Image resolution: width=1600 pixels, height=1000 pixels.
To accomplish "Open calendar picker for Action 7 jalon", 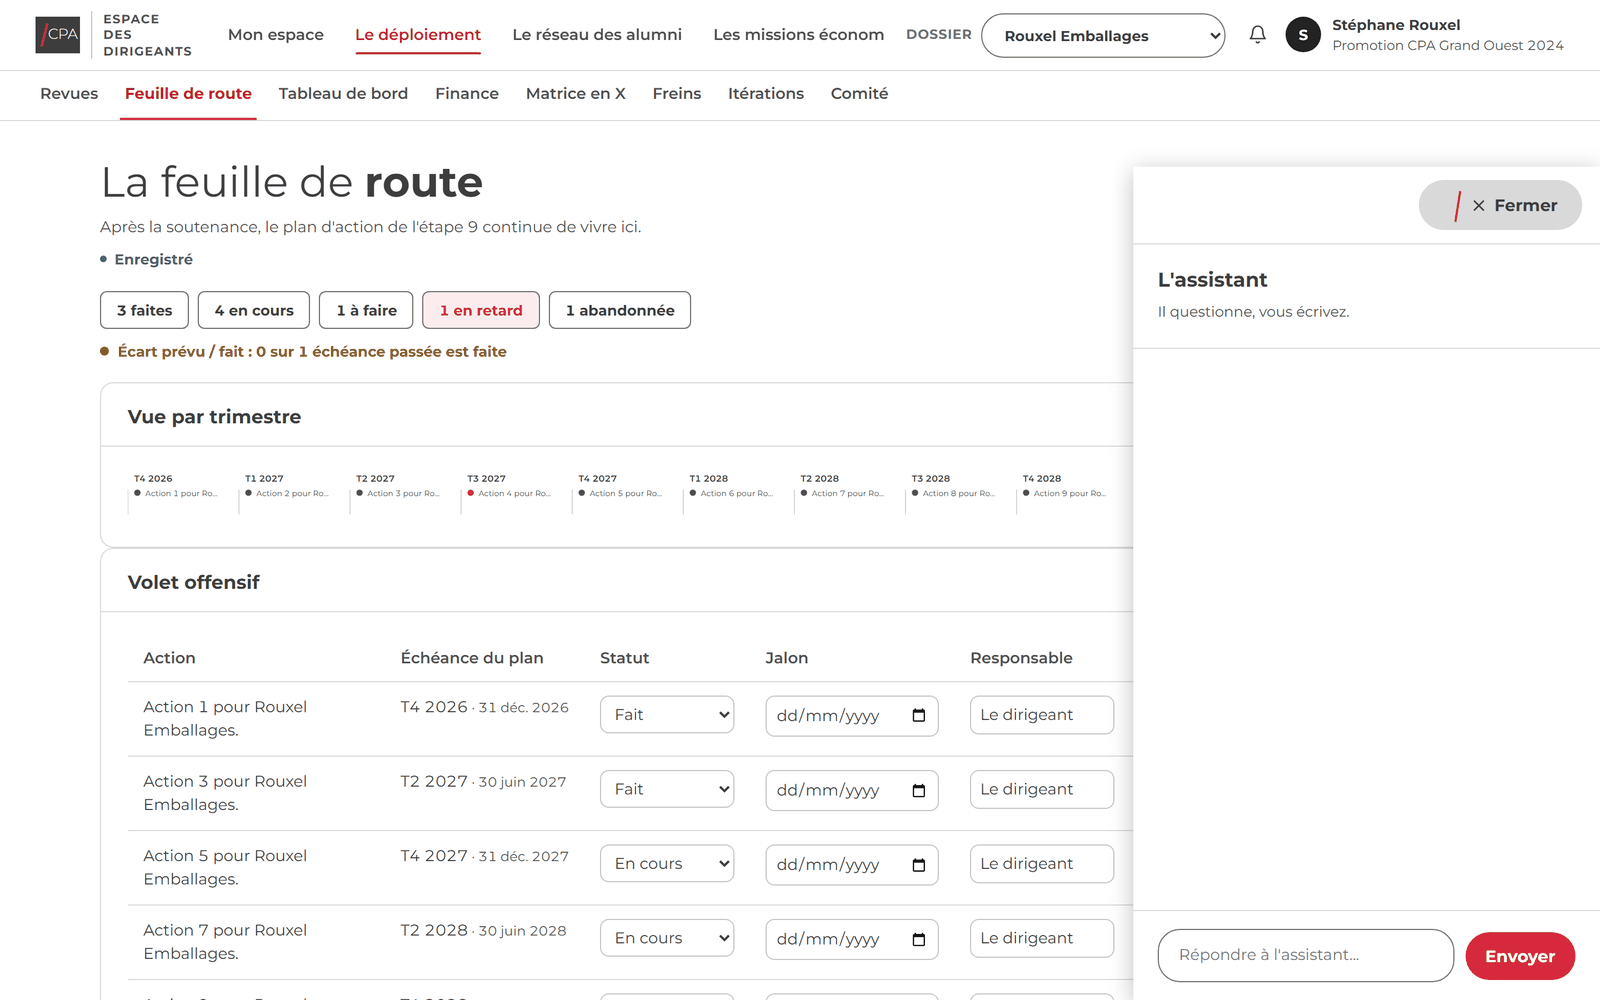I will [x=919, y=940].
